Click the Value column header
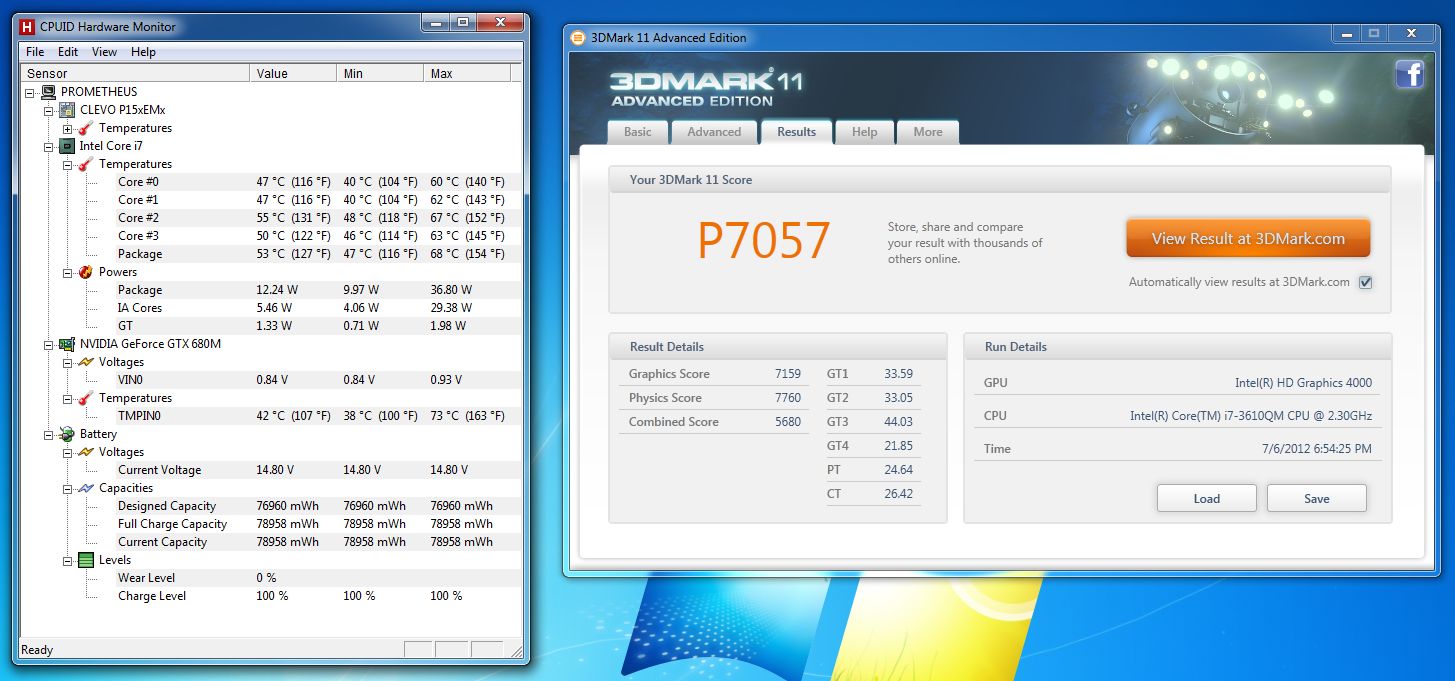 [293, 74]
